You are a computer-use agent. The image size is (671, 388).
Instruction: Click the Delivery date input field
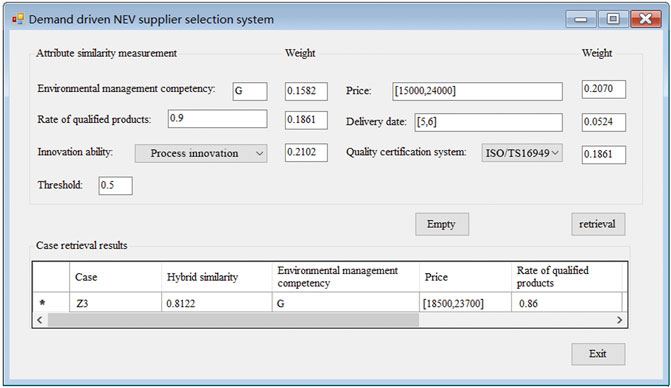pos(488,122)
